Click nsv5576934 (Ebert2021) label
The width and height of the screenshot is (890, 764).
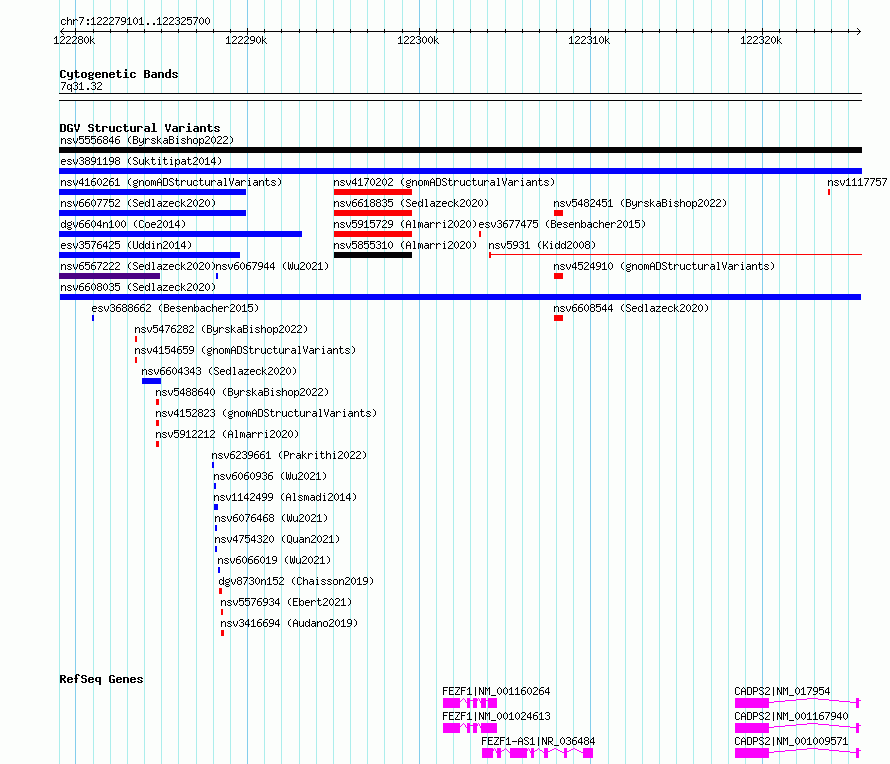point(286,602)
